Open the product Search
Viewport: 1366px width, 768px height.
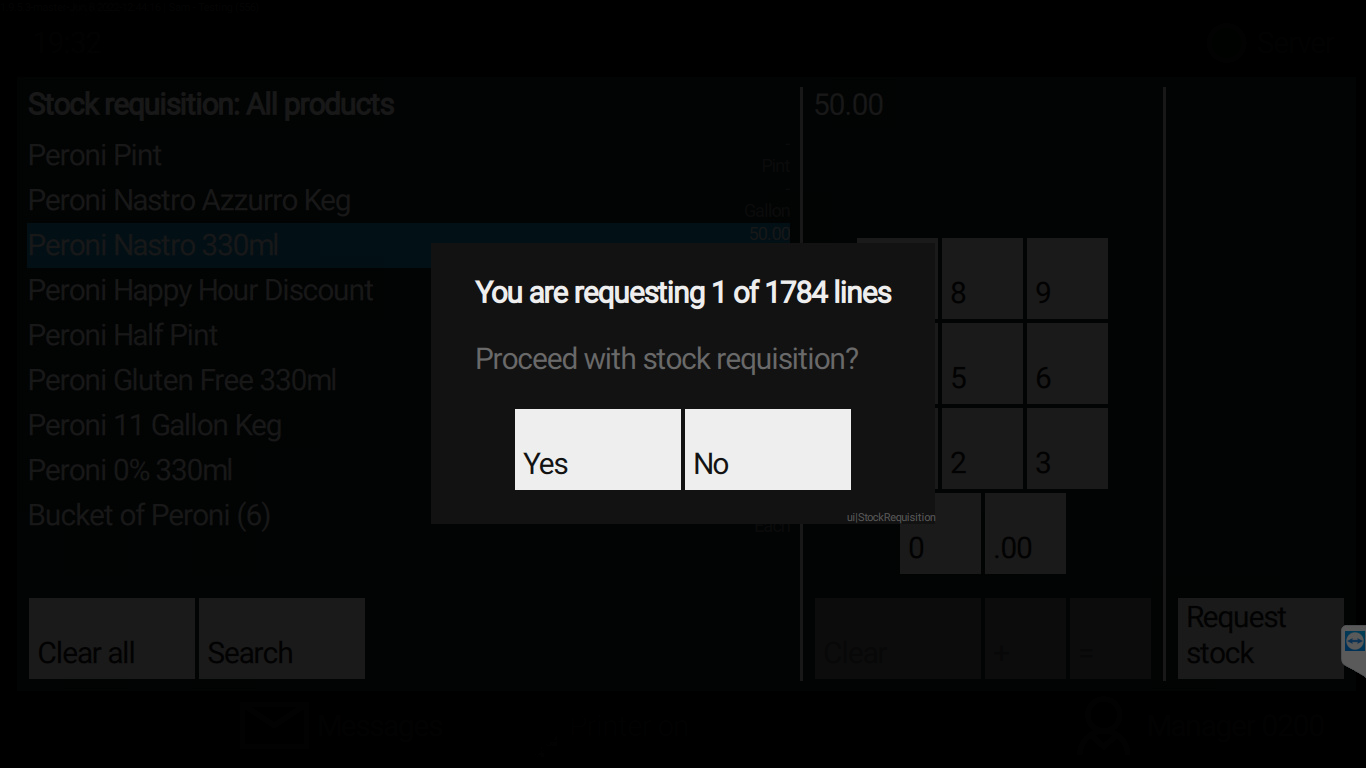(281, 638)
